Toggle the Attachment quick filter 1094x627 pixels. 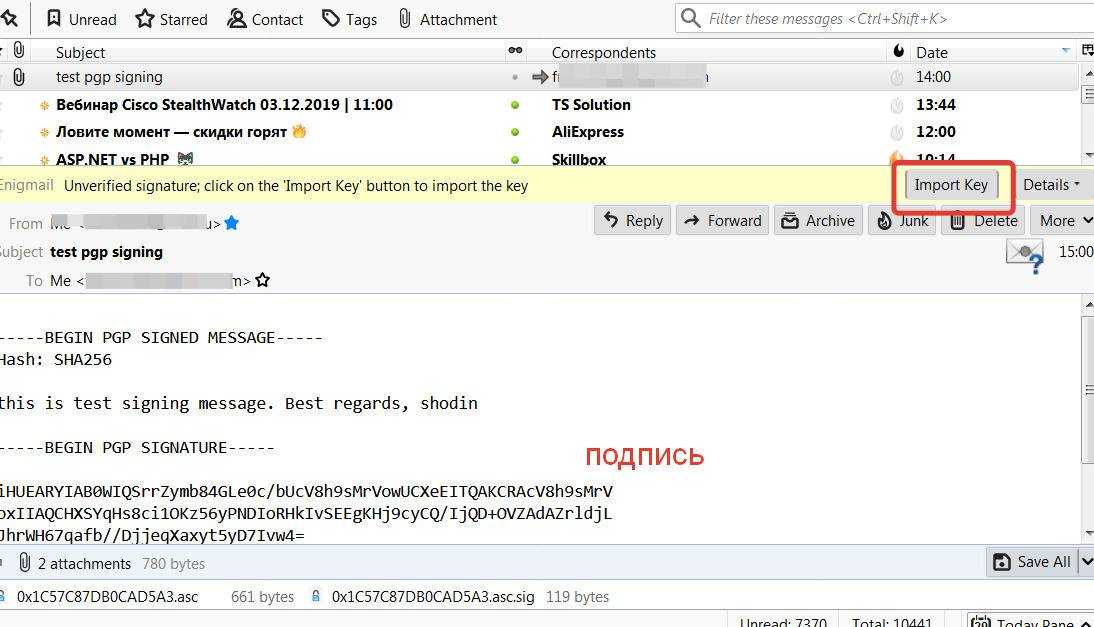pyautogui.click(x=447, y=19)
